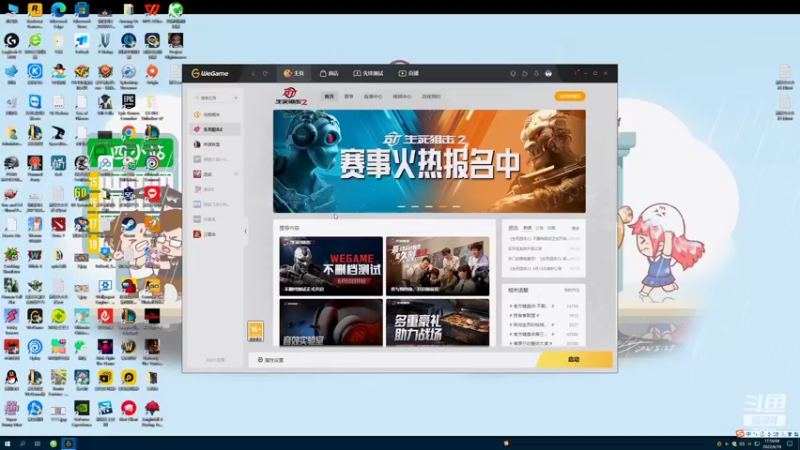The image size is (800, 450).
Task: Open the QQ penguin desktop icon
Action: (x=11, y=381)
